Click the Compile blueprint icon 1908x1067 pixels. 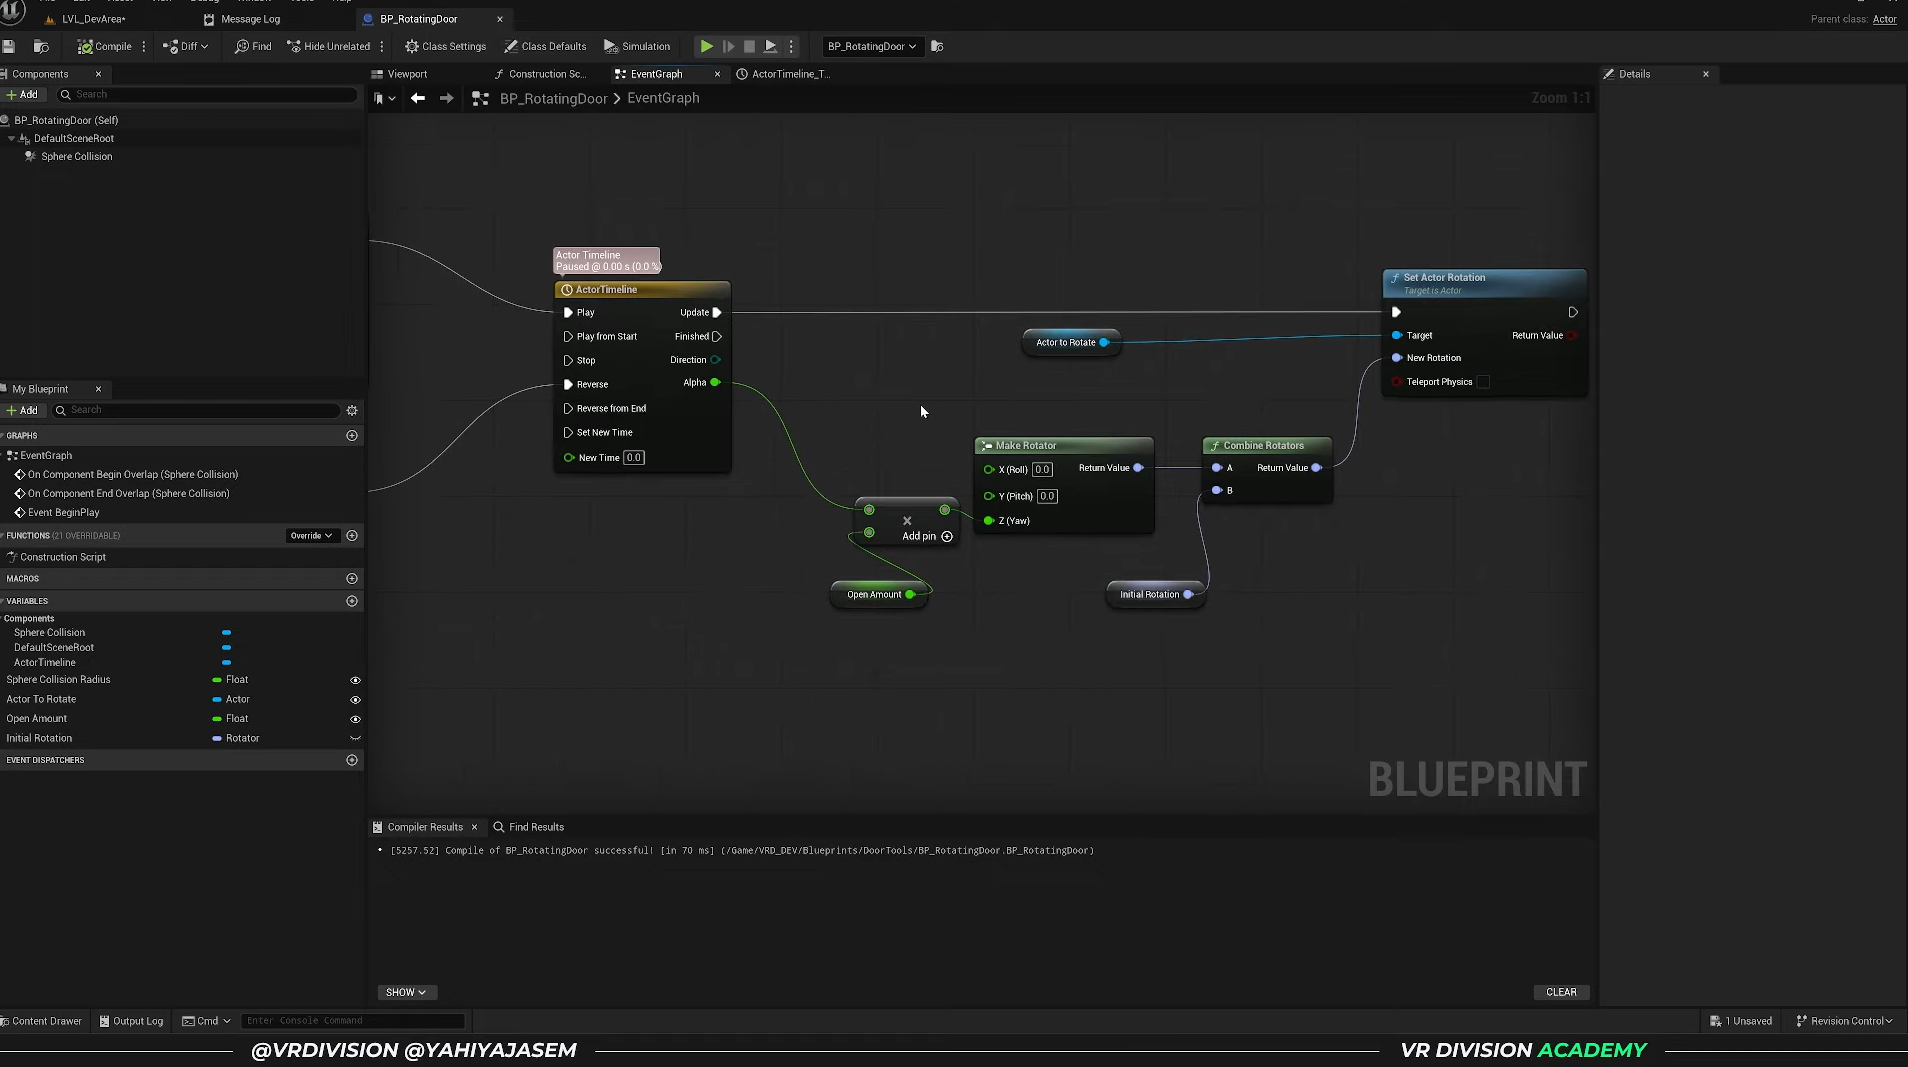coord(86,46)
